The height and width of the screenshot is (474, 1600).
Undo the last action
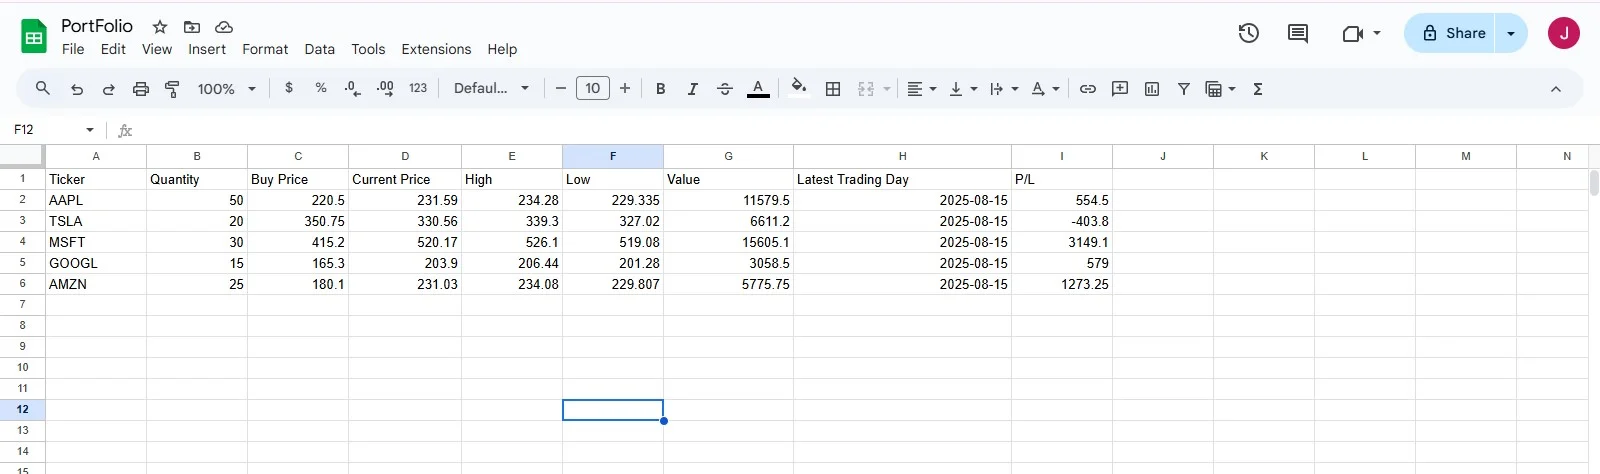click(x=77, y=89)
